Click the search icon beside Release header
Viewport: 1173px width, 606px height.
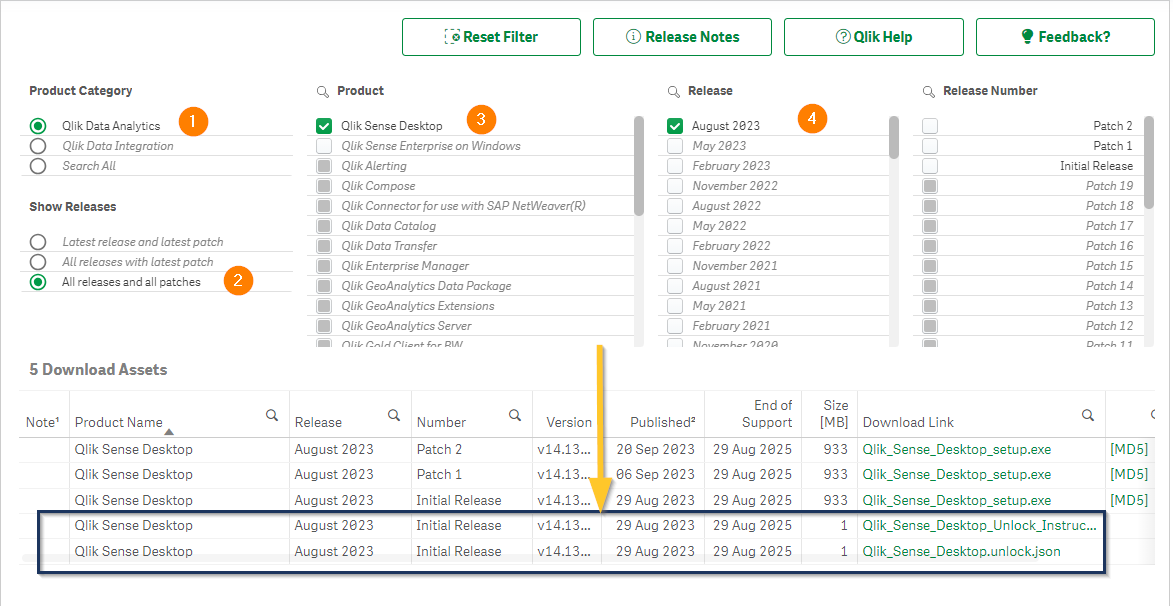coord(674,91)
